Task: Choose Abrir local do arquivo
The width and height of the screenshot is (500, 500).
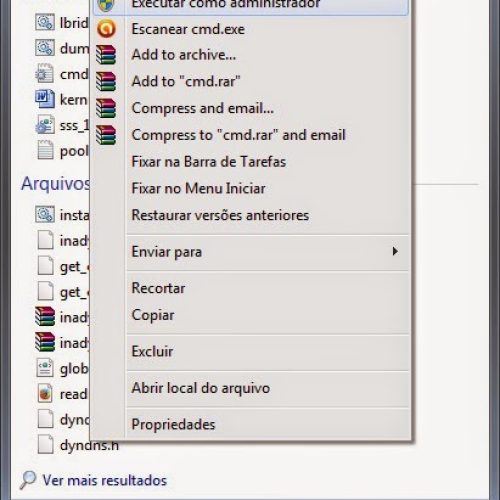Action: [251, 388]
